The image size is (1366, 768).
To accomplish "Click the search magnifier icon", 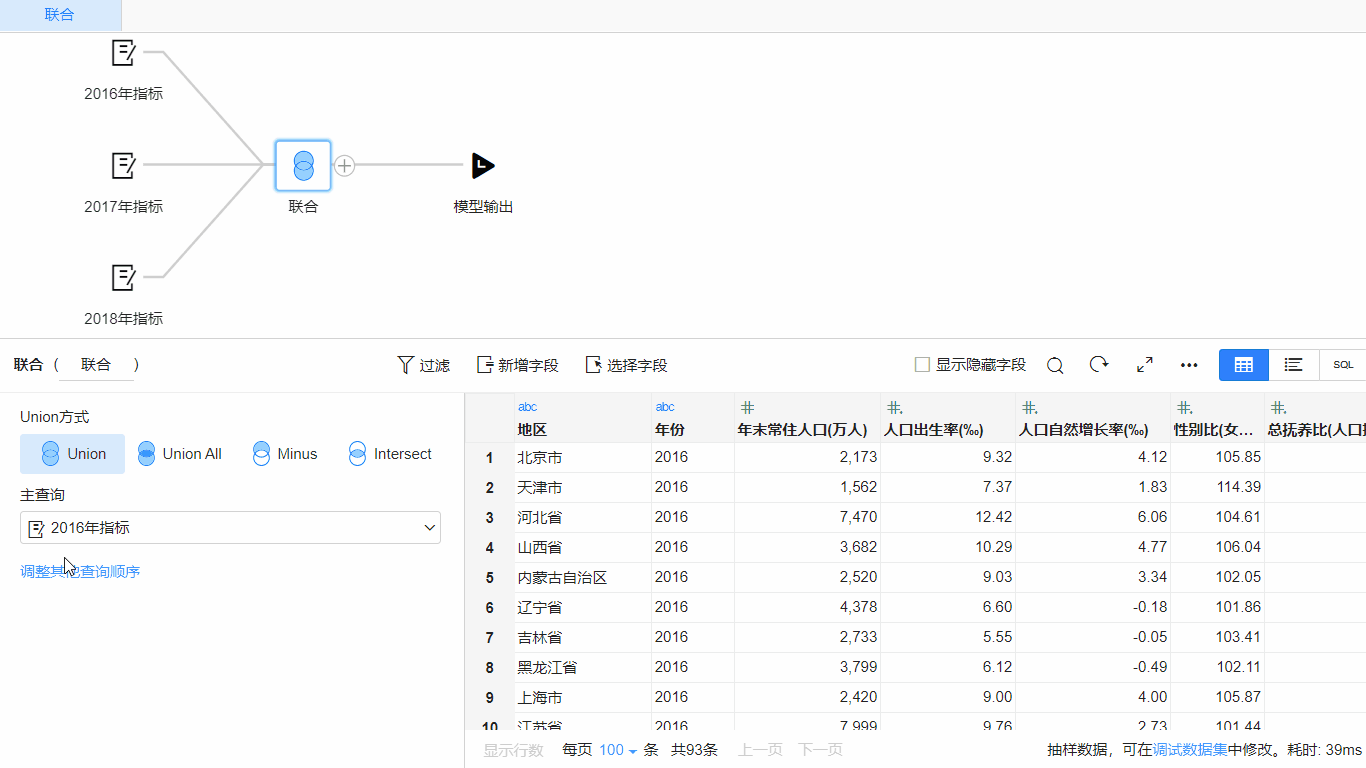I will (1055, 366).
